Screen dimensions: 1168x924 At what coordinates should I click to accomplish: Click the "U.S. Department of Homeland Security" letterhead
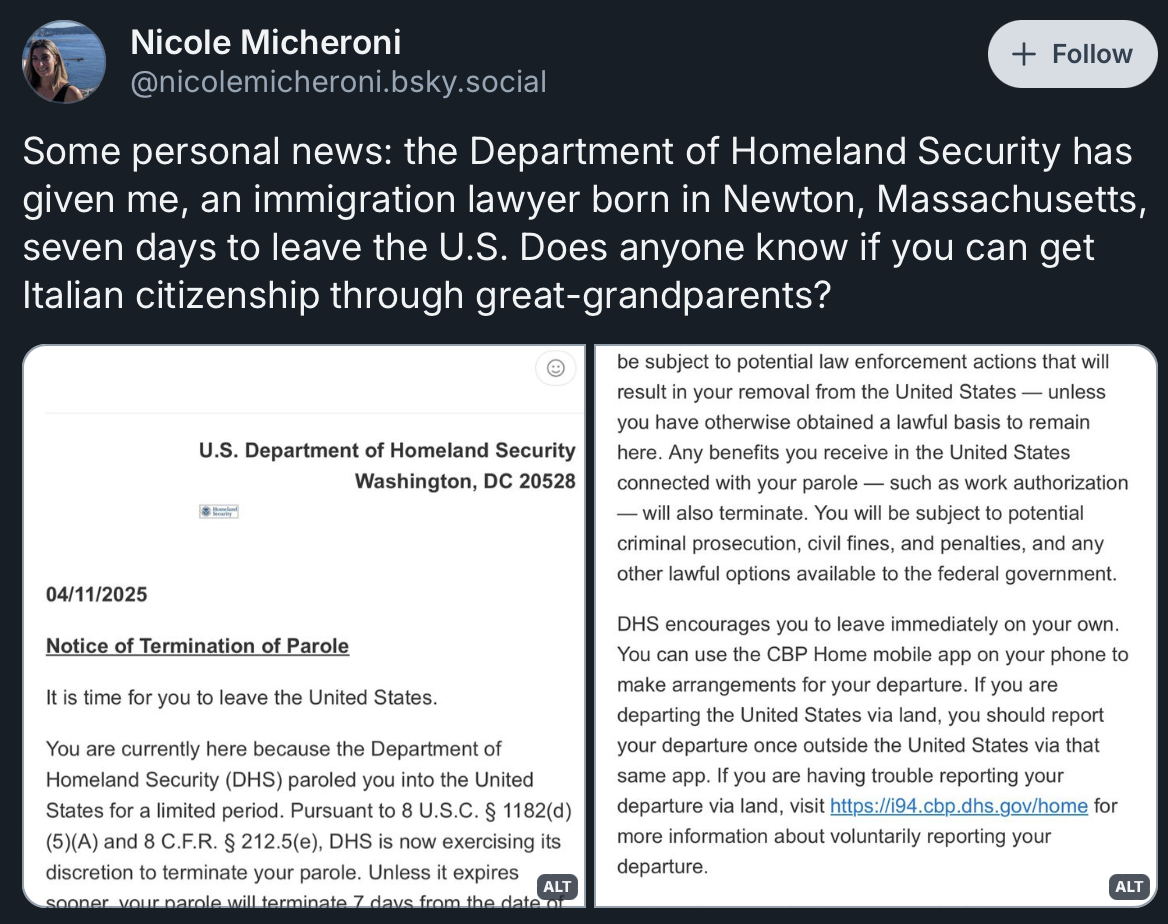coord(387,451)
